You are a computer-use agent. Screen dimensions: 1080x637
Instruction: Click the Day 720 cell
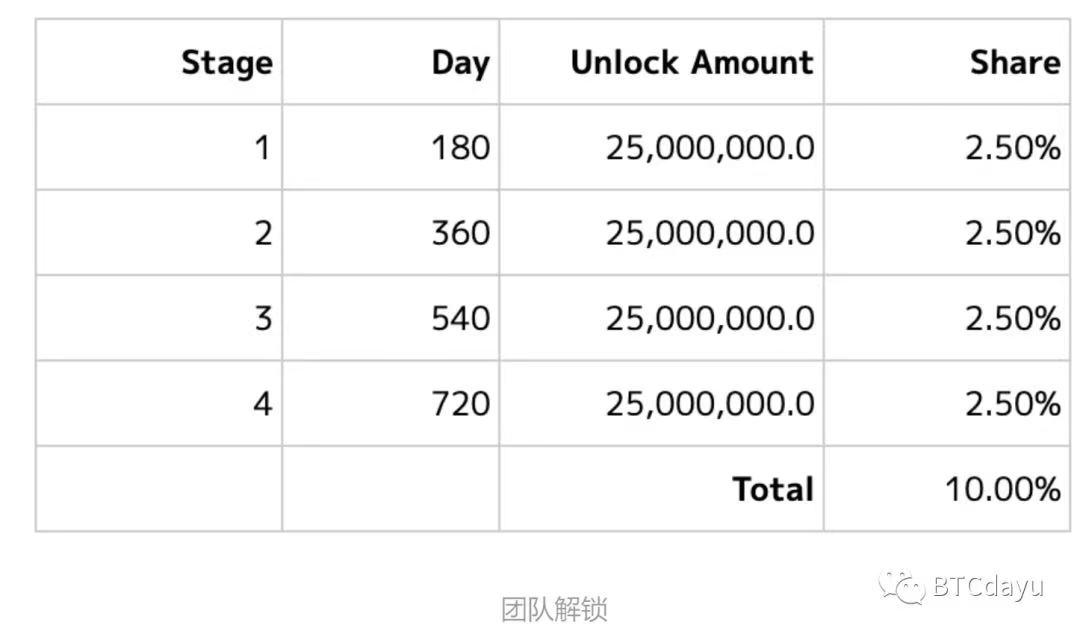[x=460, y=404]
